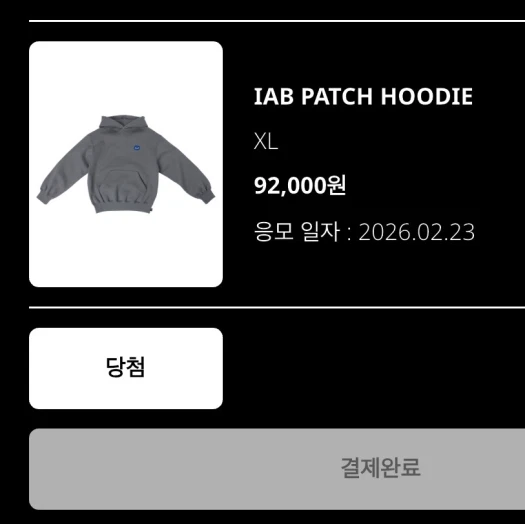
Task: Click the hood of the gray hoodie
Action: click(x=124, y=125)
